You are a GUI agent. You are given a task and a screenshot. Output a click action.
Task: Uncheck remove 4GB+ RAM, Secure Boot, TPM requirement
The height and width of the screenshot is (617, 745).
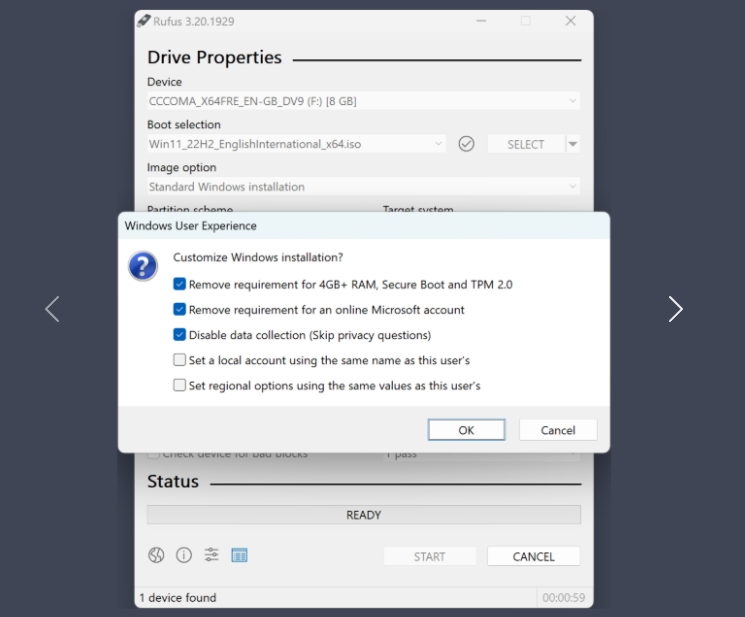tap(179, 284)
